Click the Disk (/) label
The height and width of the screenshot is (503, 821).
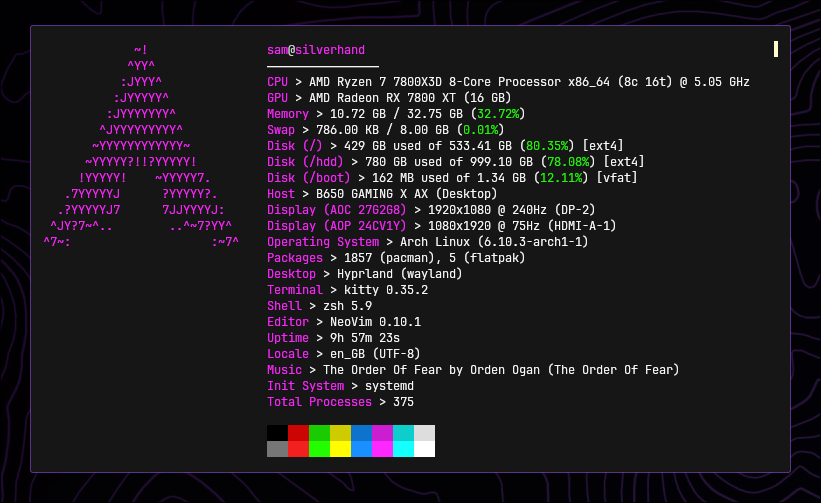pos(295,146)
